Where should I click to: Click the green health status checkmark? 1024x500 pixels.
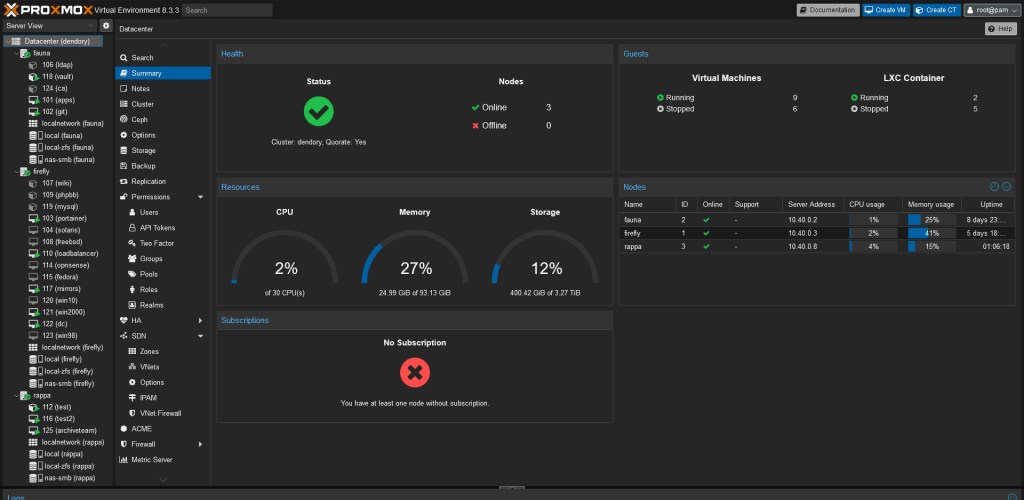(319, 112)
